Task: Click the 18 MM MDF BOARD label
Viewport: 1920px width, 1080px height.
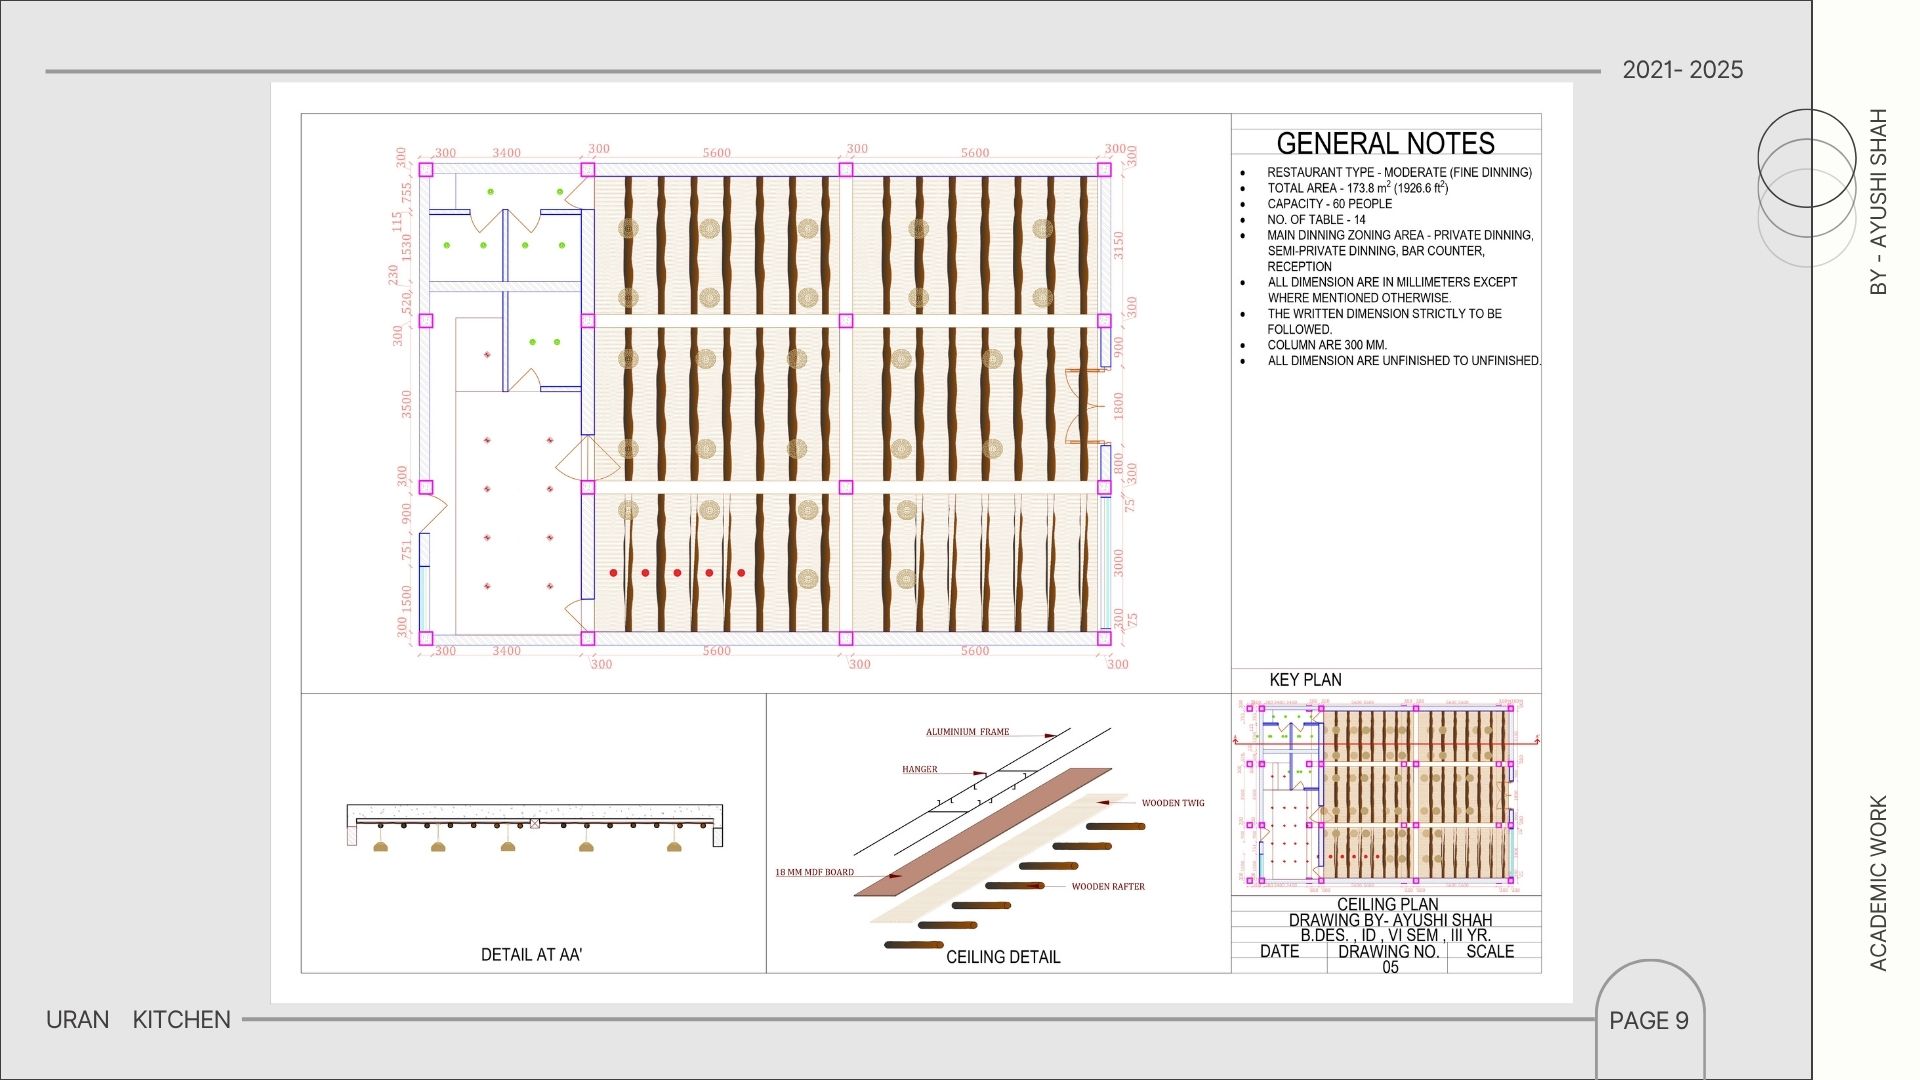Action: click(x=814, y=873)
